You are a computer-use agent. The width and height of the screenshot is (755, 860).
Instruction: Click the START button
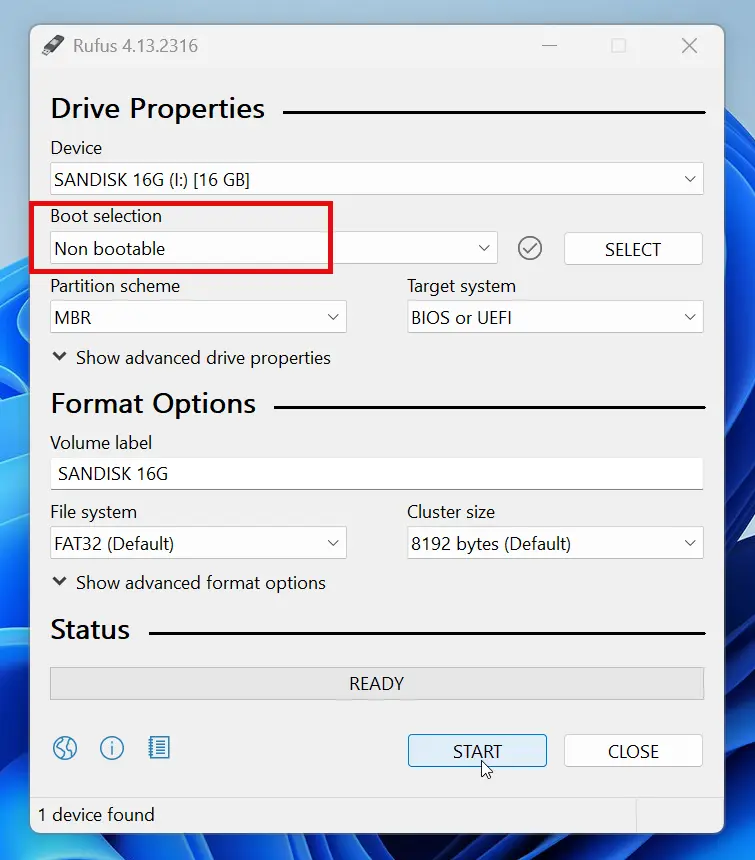pyautogui.click(x=477, y=751)
